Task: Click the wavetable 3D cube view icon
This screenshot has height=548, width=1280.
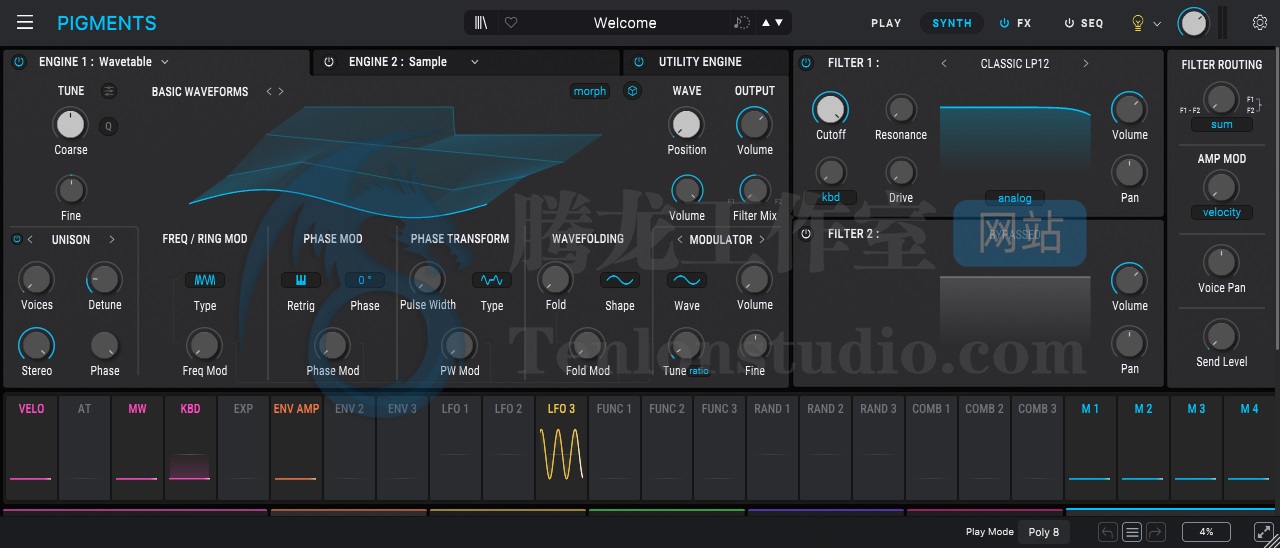Action: point(632,91)
